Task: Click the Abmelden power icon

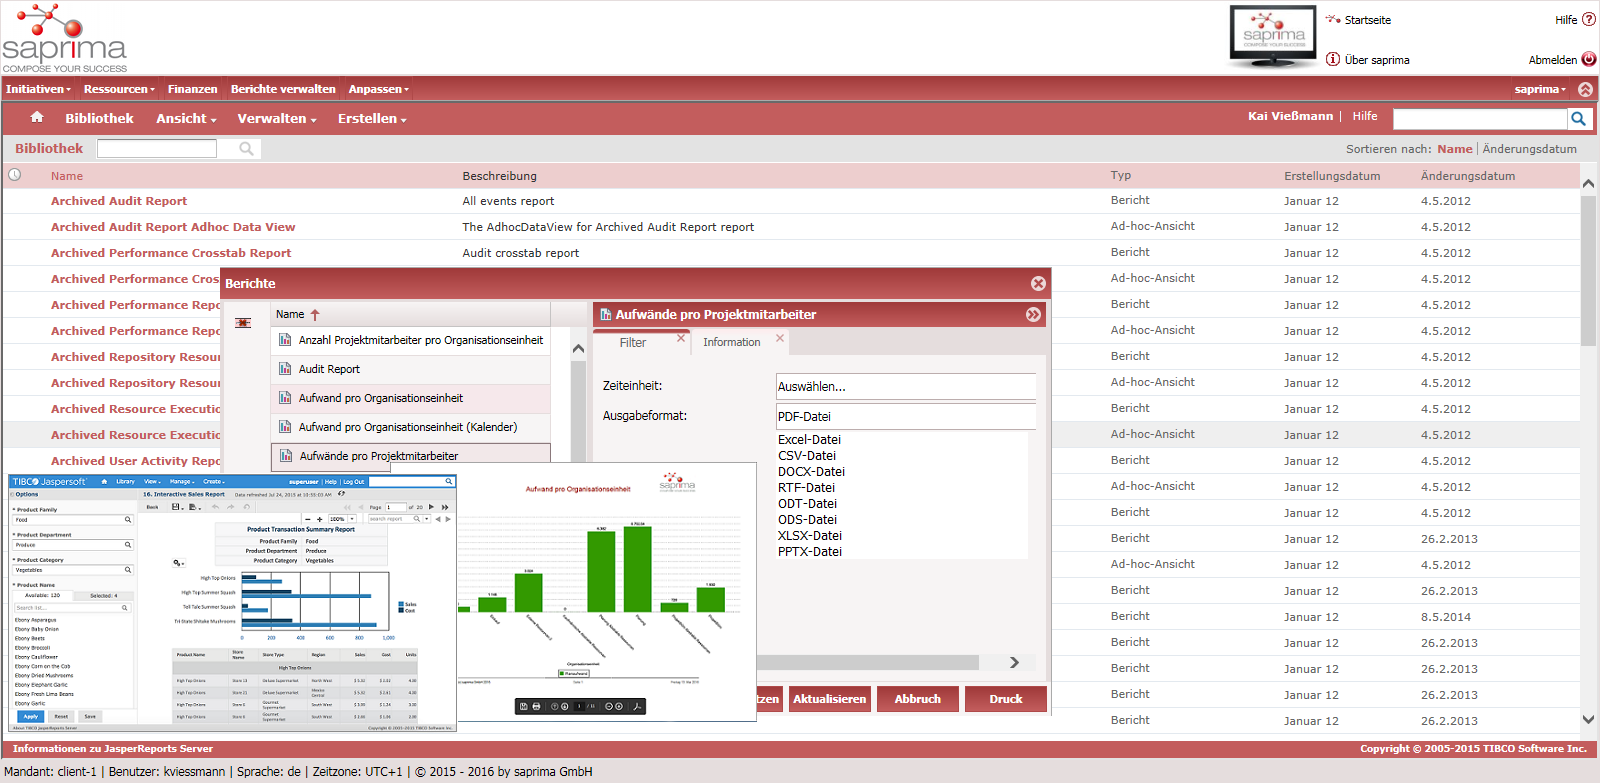Action: [x=1588, y=59]
